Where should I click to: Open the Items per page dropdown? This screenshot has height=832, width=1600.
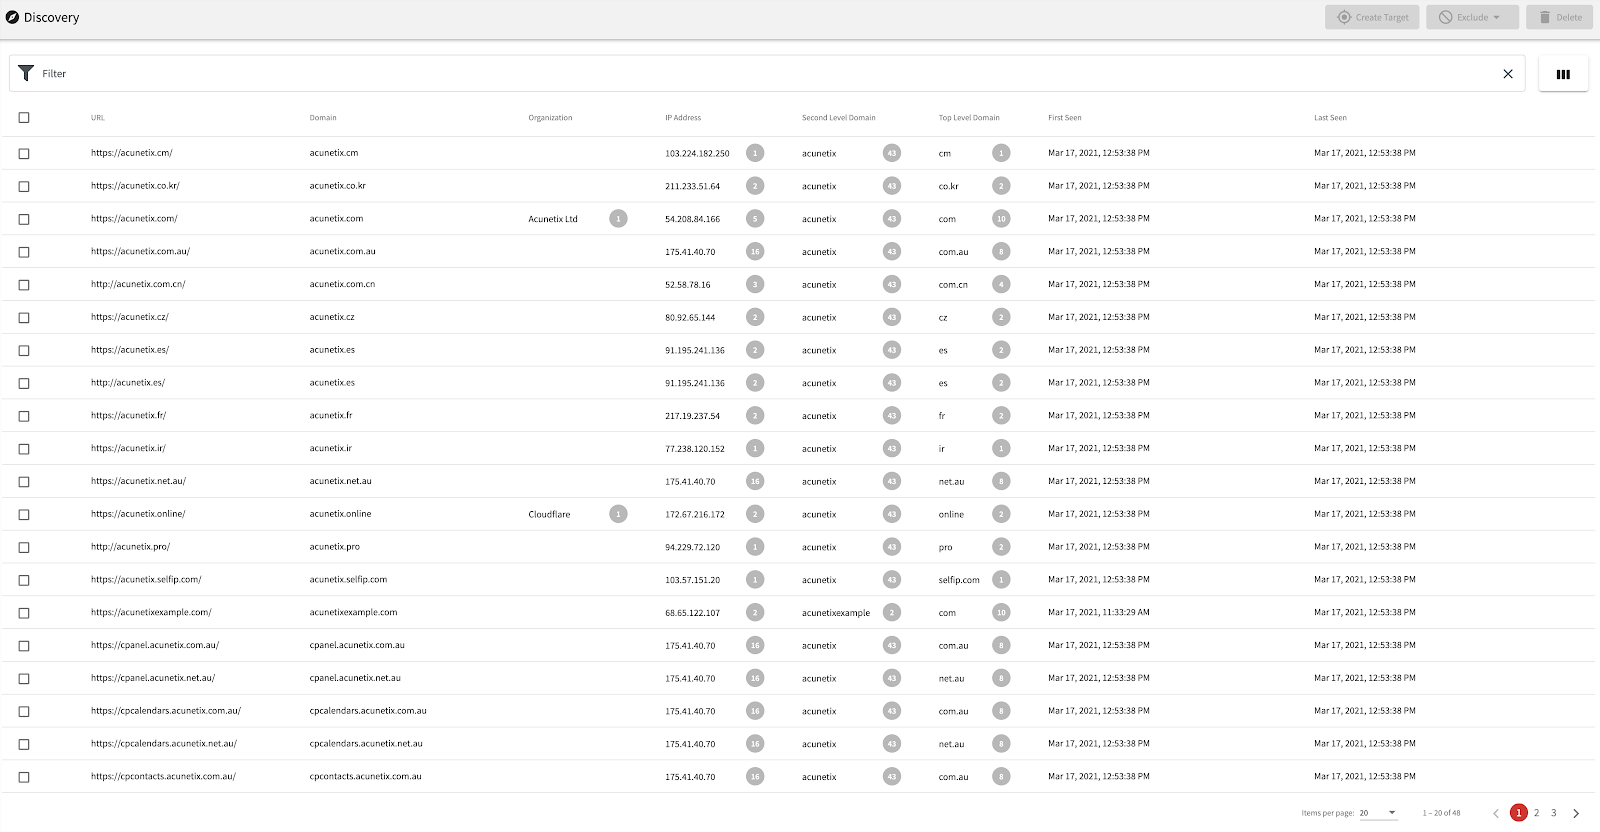(x=1378, y=813)
